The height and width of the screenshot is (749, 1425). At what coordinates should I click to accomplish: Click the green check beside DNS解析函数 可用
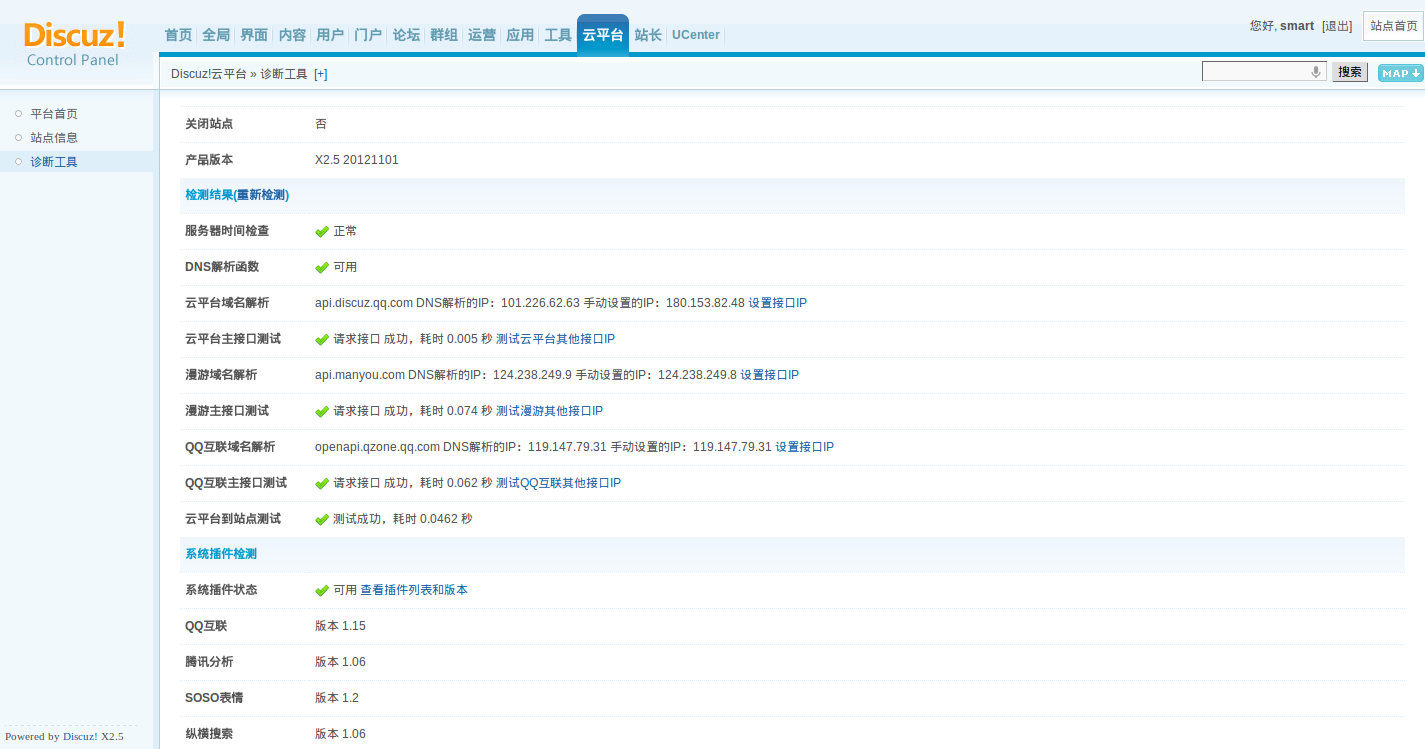(322, 268)
